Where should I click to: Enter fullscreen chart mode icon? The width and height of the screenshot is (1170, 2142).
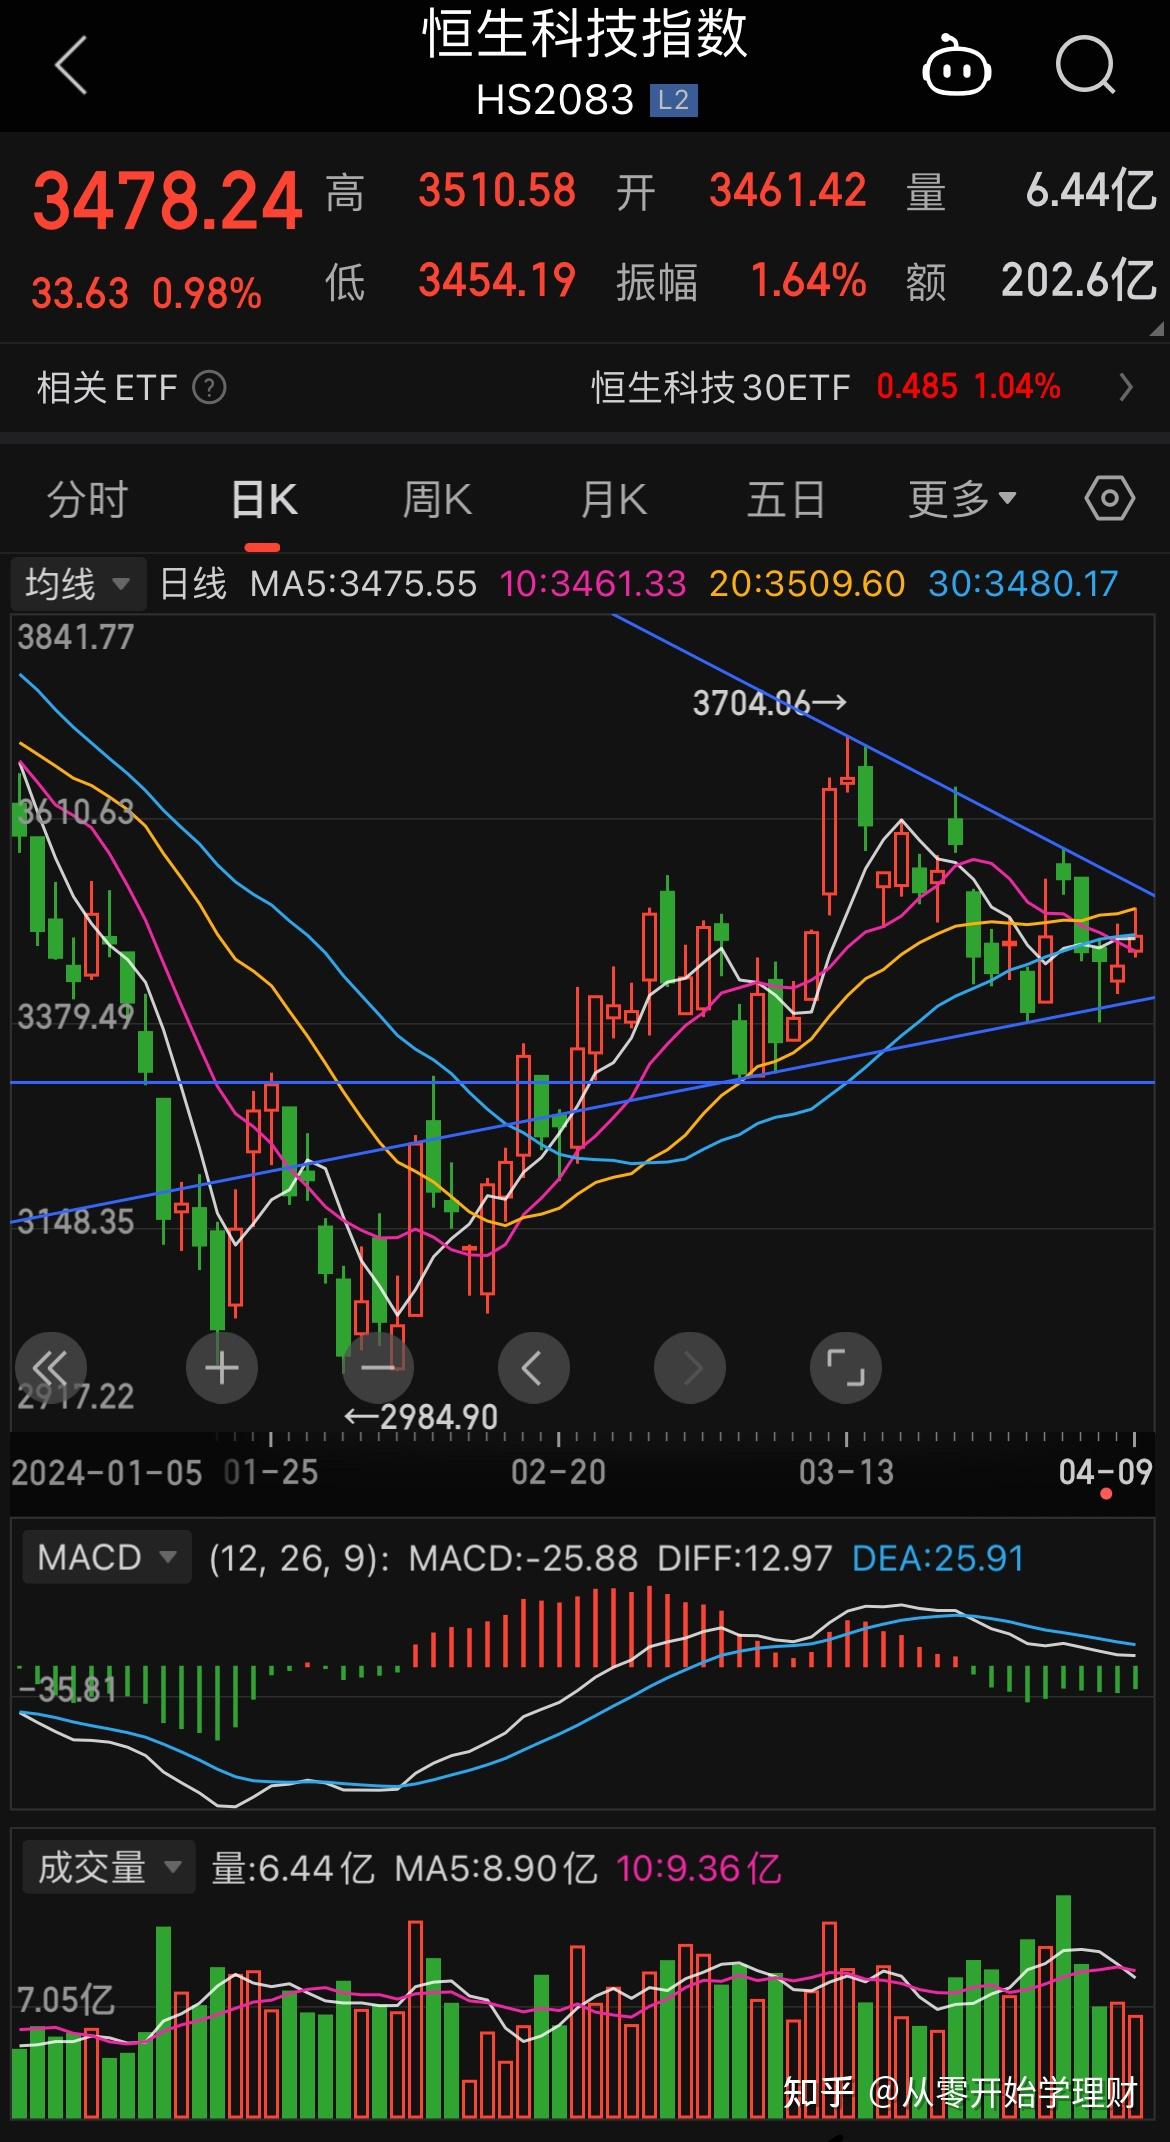(x=846, y=1367)
